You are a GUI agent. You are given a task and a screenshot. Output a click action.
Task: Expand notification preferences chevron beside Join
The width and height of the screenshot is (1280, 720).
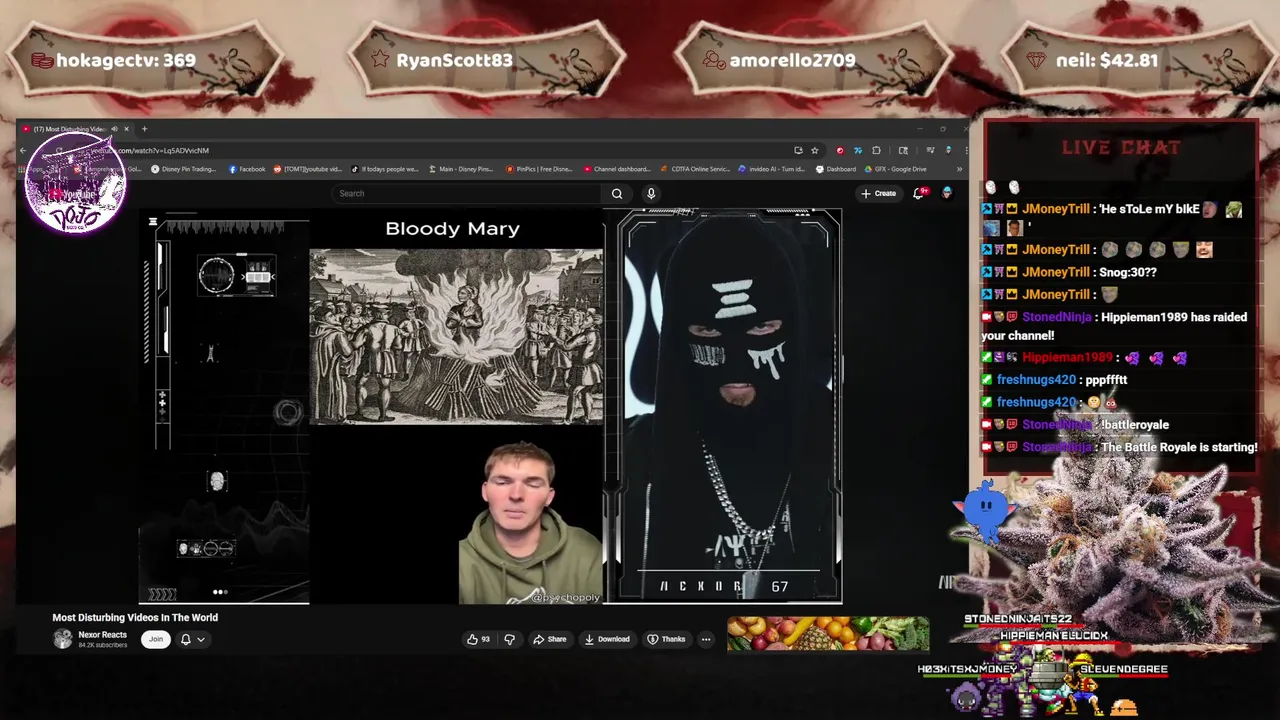(x=201, y=639)
